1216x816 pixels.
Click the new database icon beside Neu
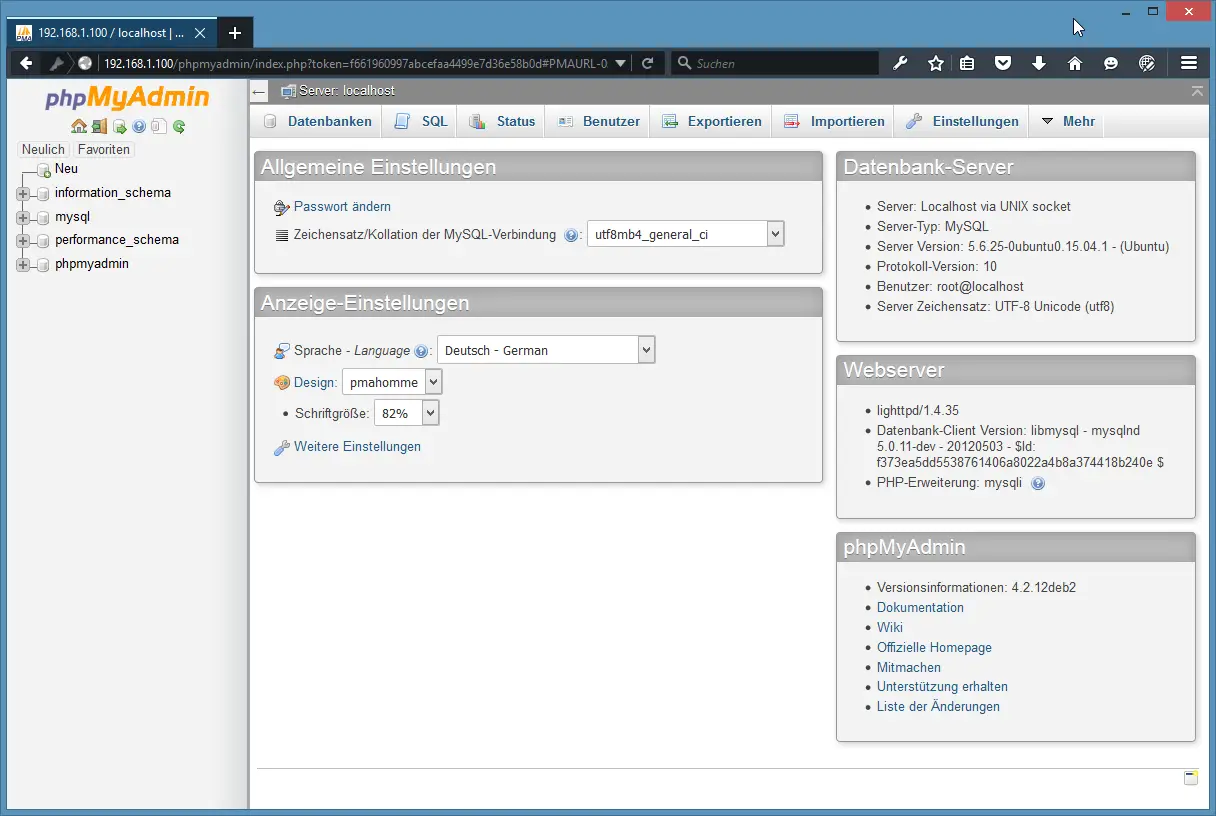[x=43, y=170]
